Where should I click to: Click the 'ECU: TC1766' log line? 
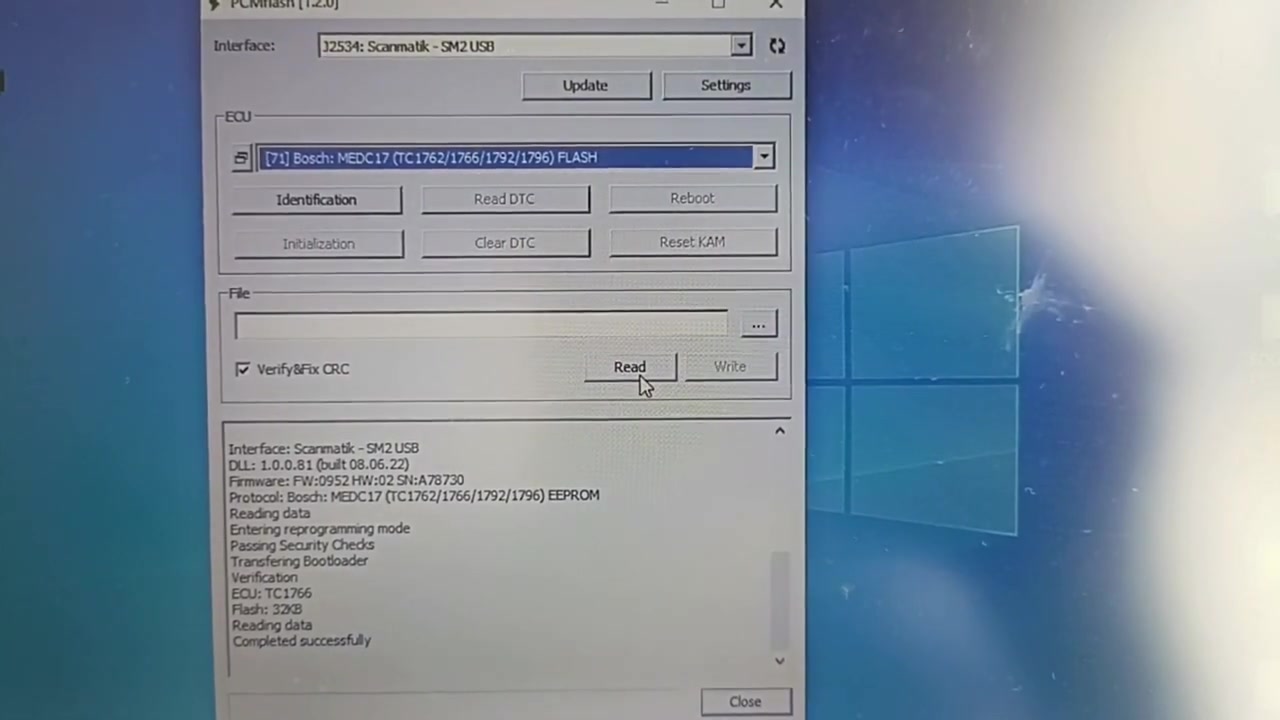point(271,593)
